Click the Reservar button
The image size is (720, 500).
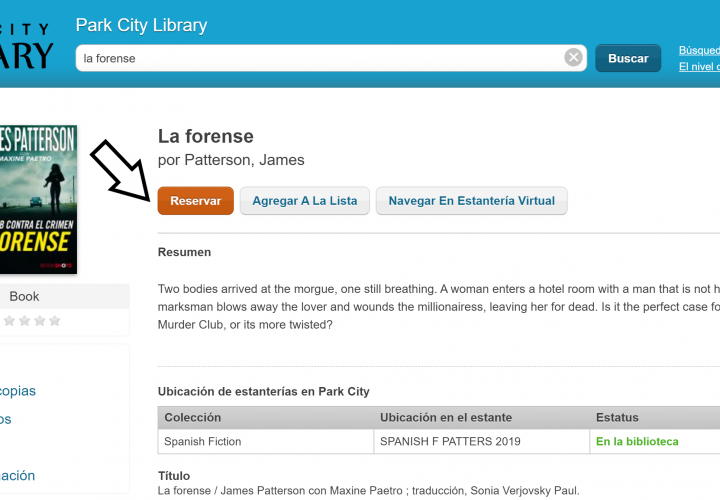click(196, 201)
